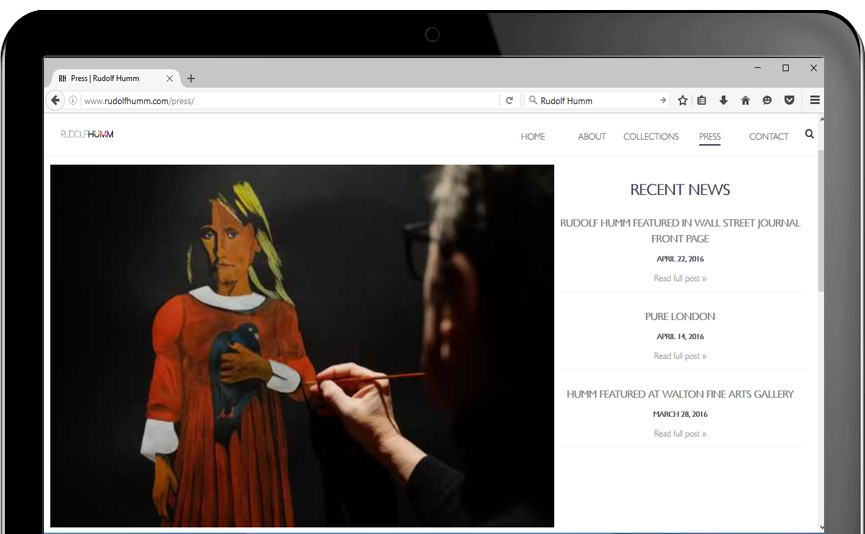
Task: Click the Pocket shield icon in toolbar
Action: point(789,100)
